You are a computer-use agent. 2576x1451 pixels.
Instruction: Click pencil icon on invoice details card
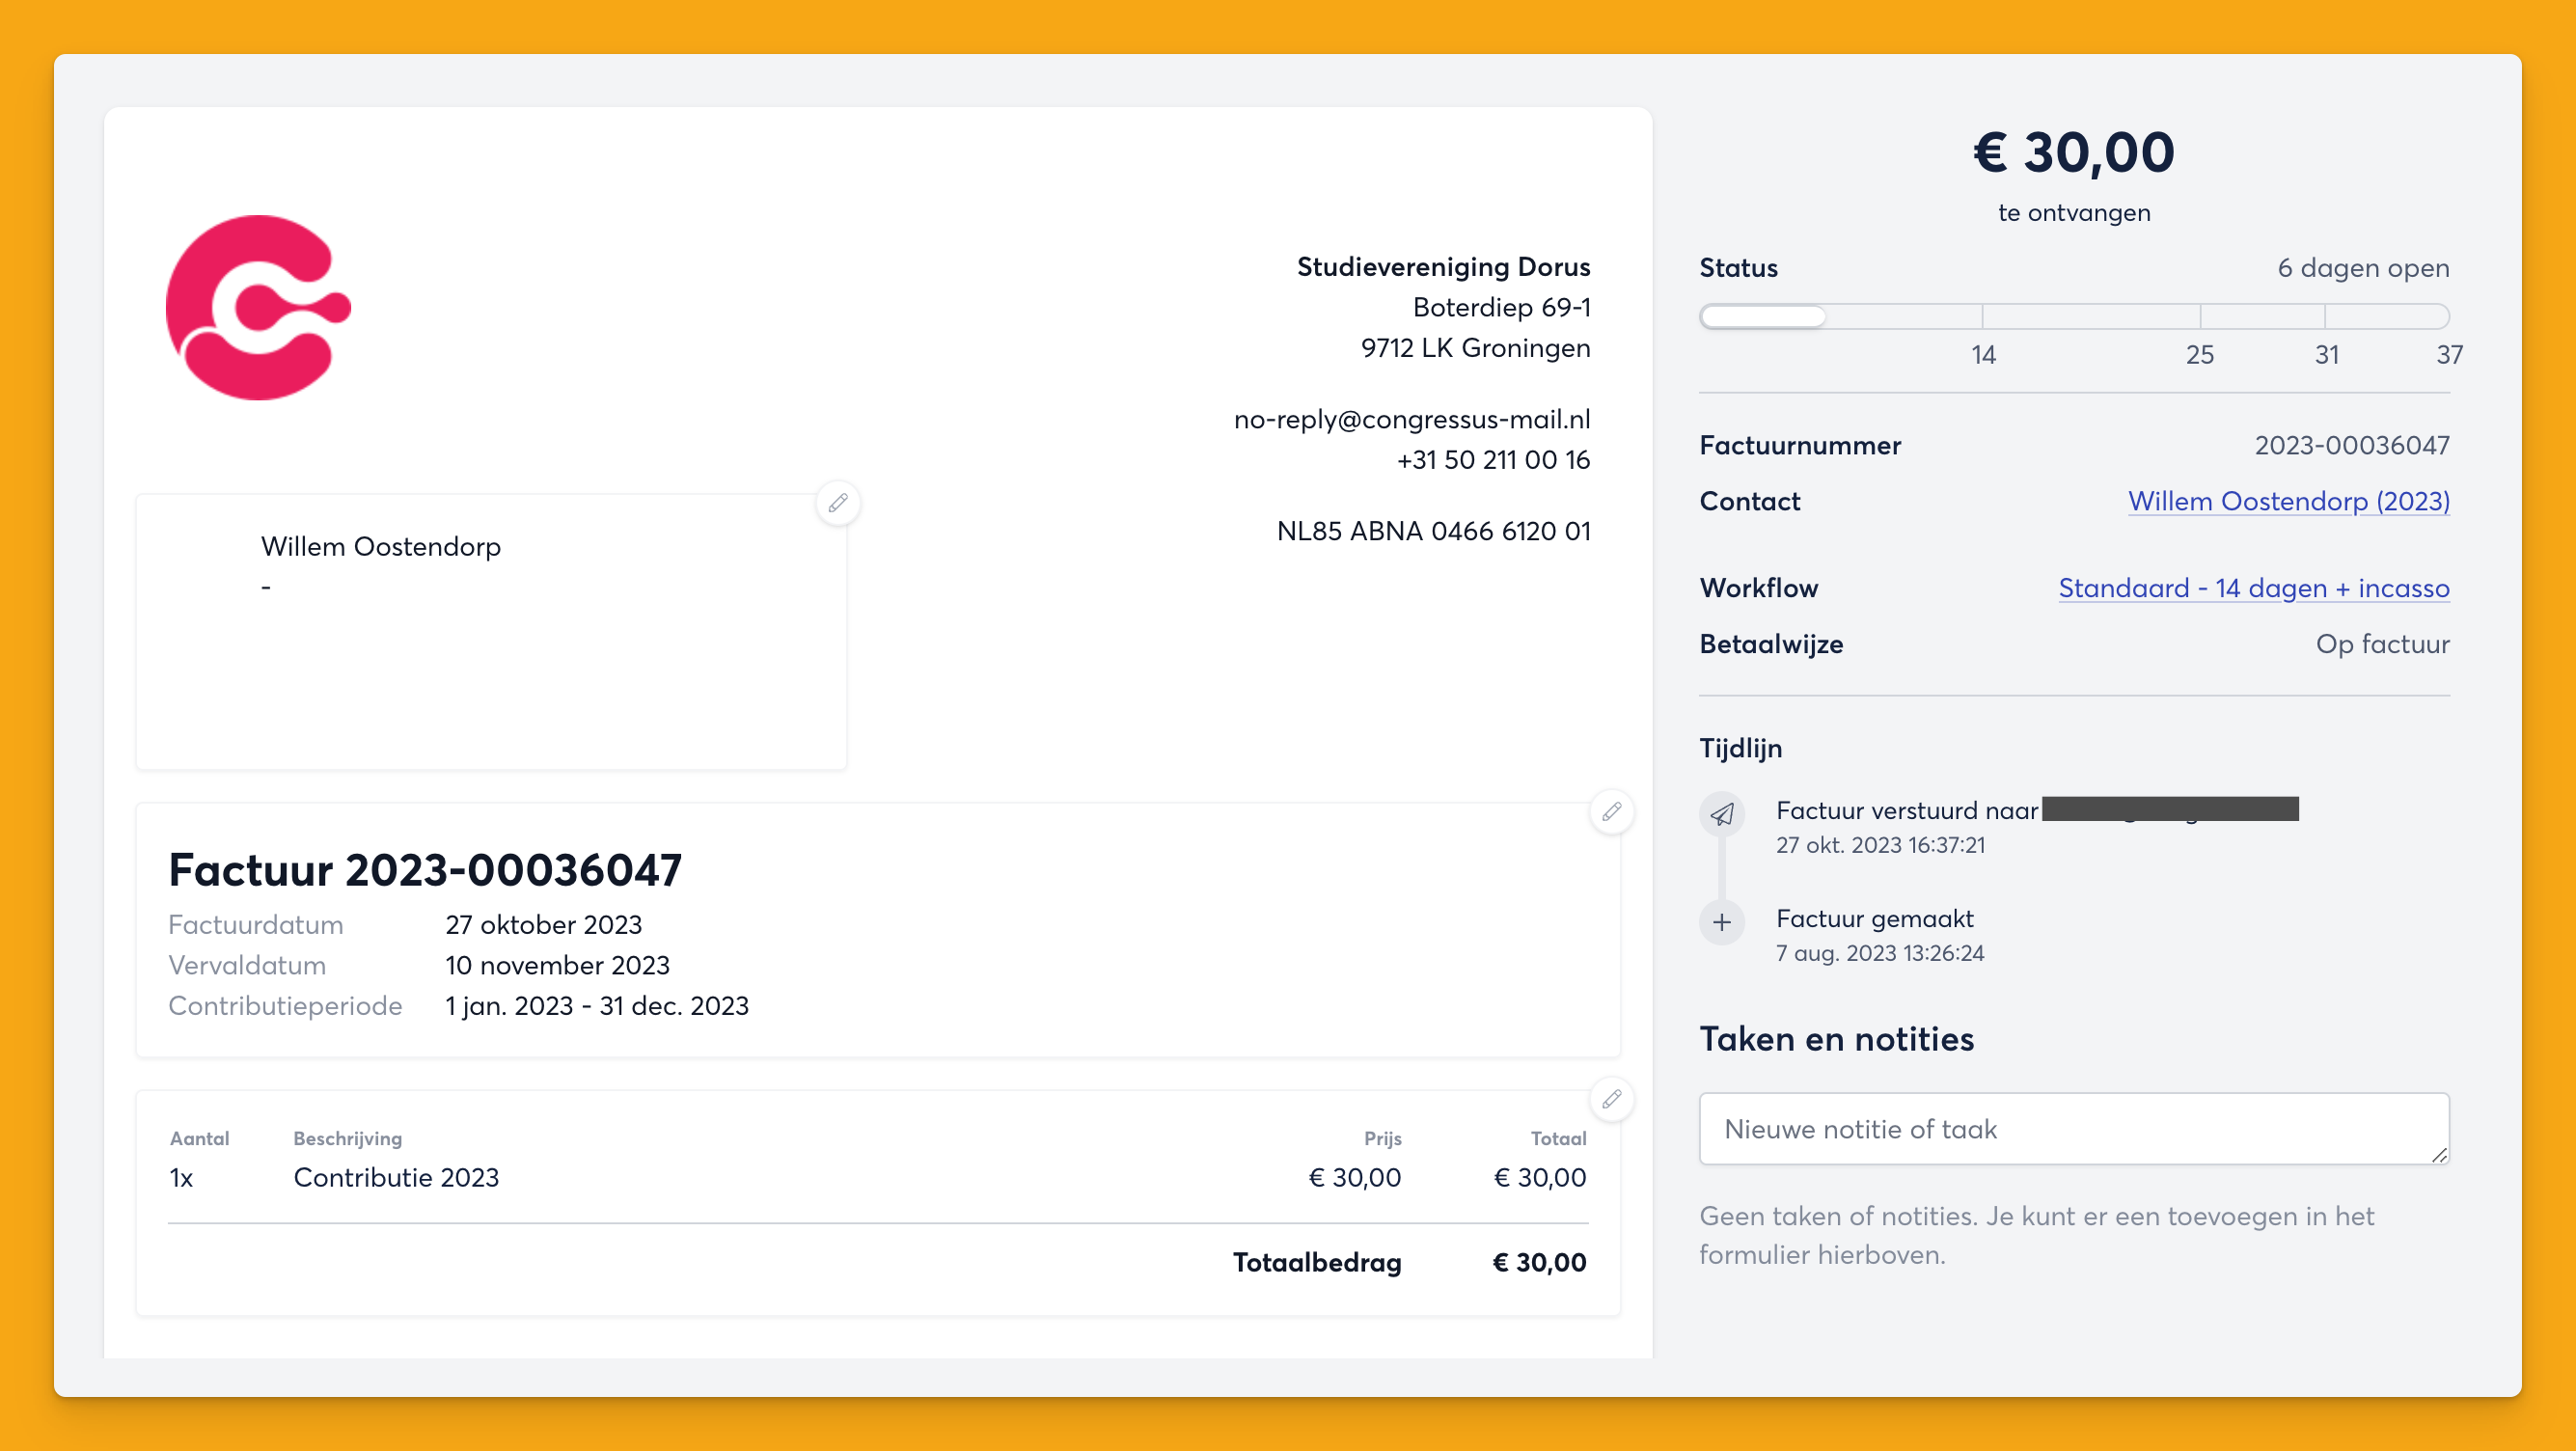point(1611,812)
